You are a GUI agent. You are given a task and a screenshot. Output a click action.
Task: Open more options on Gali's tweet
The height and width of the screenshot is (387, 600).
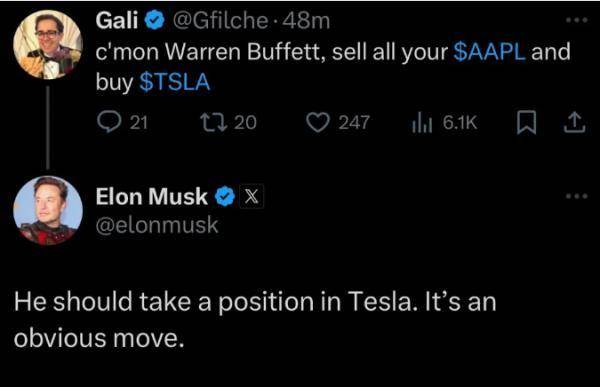[x=577, y=20]
